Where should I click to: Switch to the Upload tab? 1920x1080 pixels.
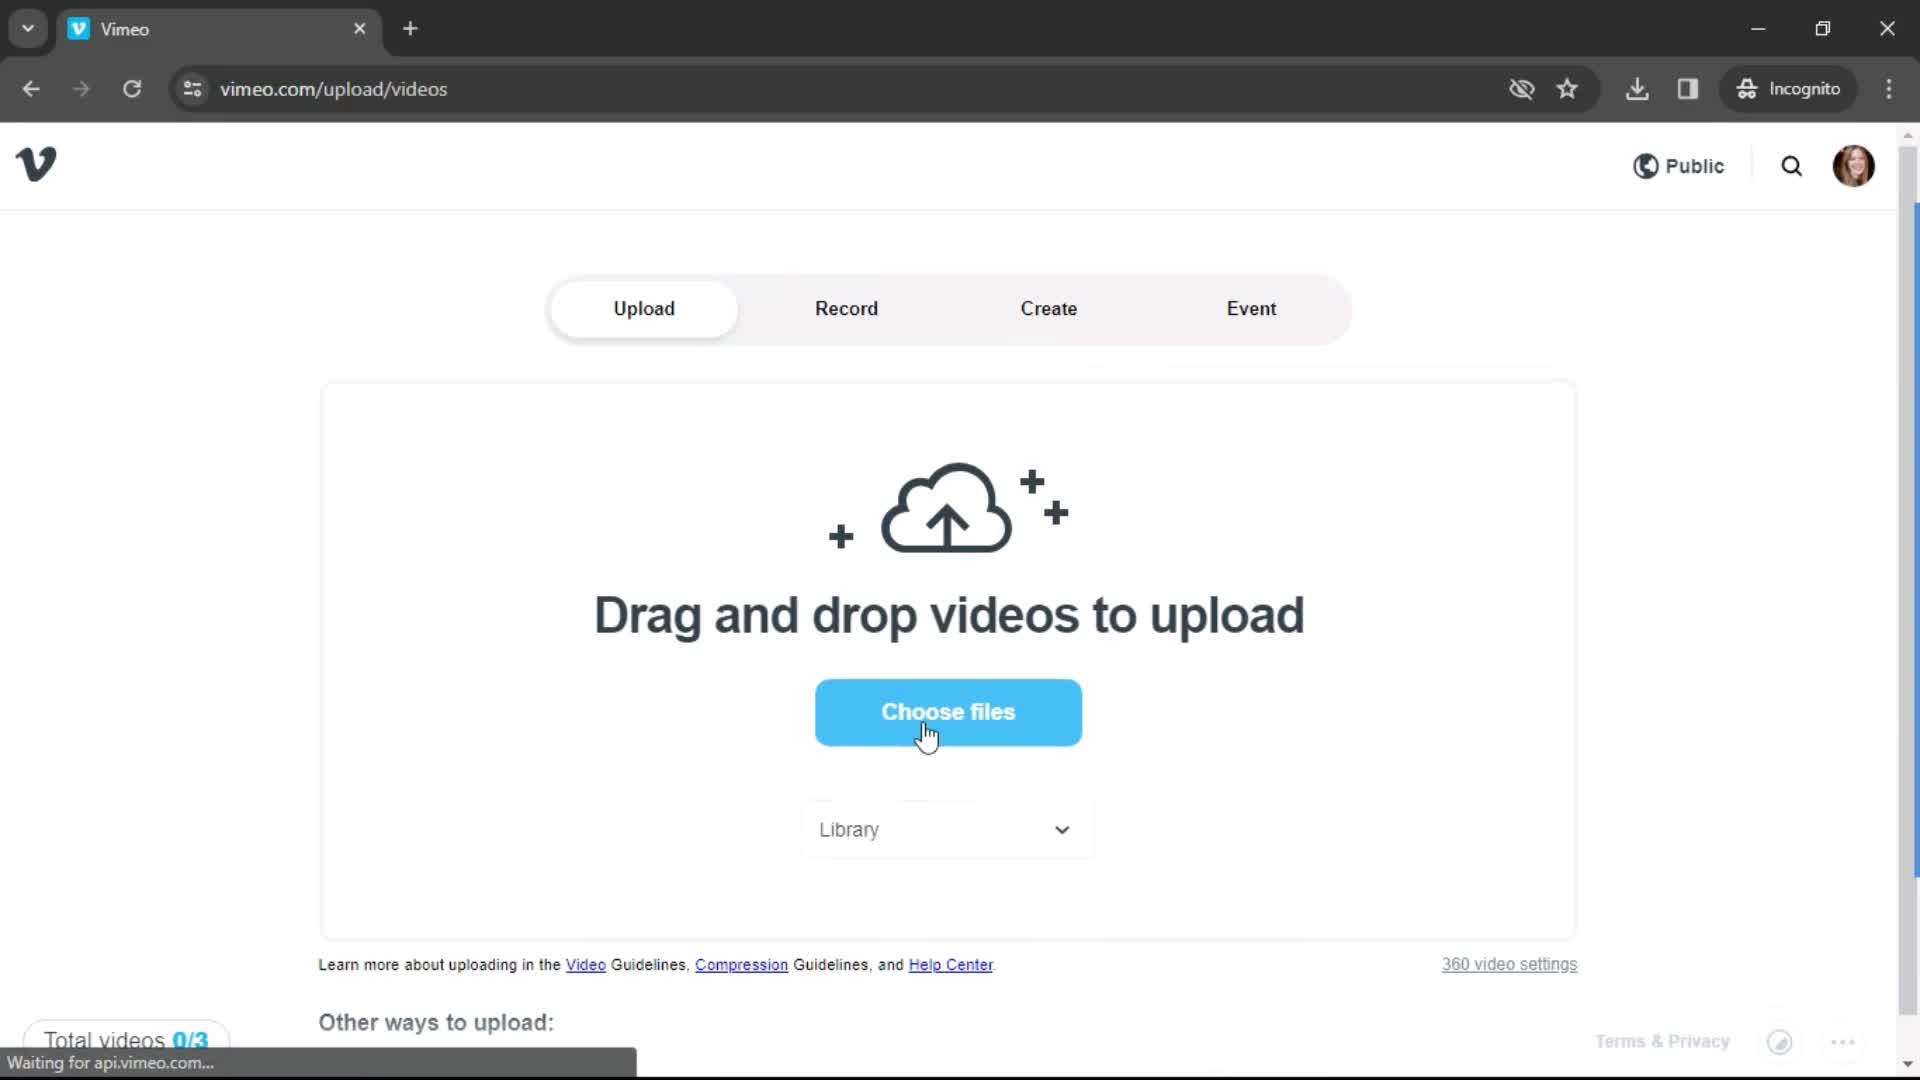click(644, 309)
